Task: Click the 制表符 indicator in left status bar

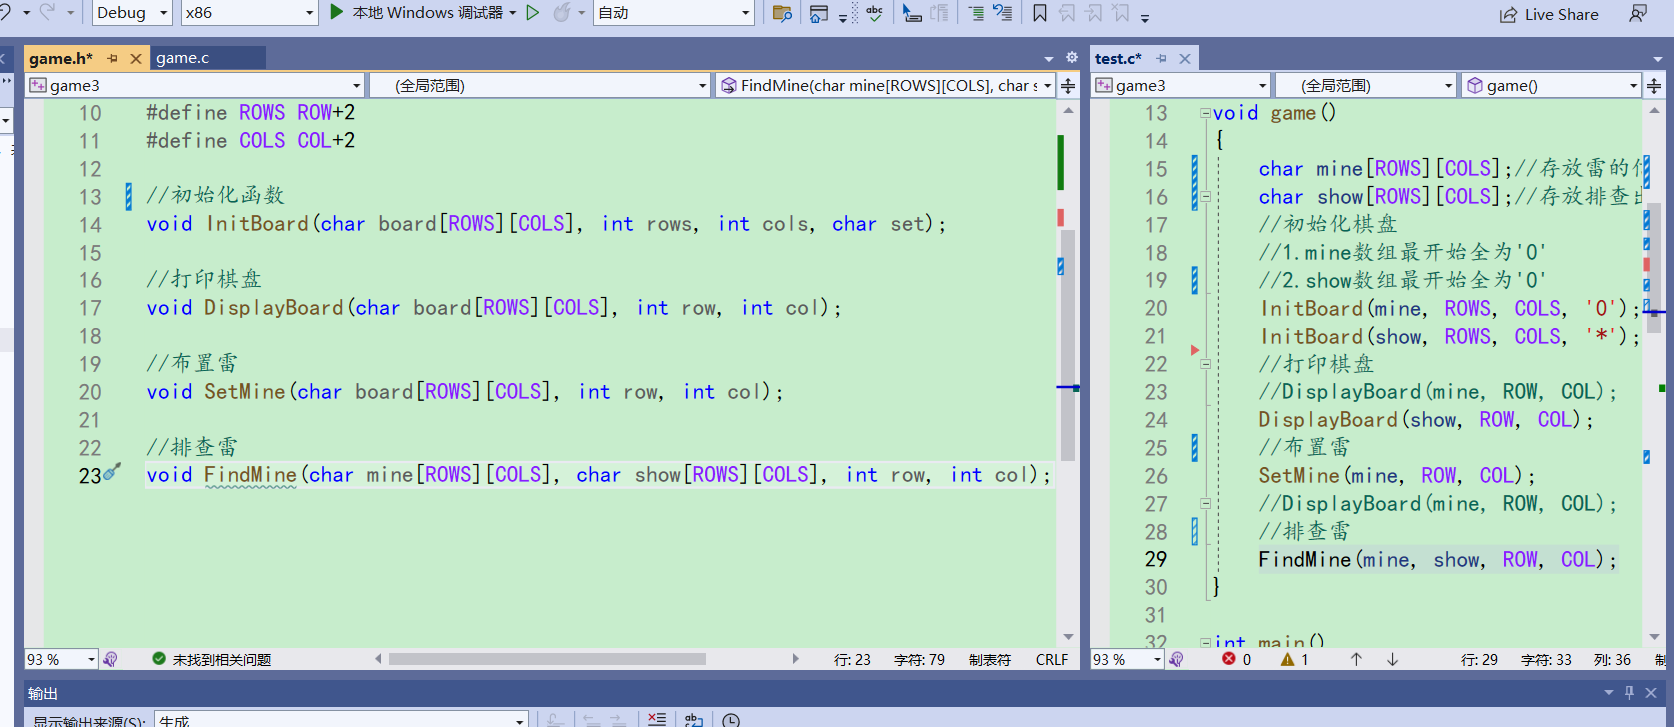Action: [990, 660]
